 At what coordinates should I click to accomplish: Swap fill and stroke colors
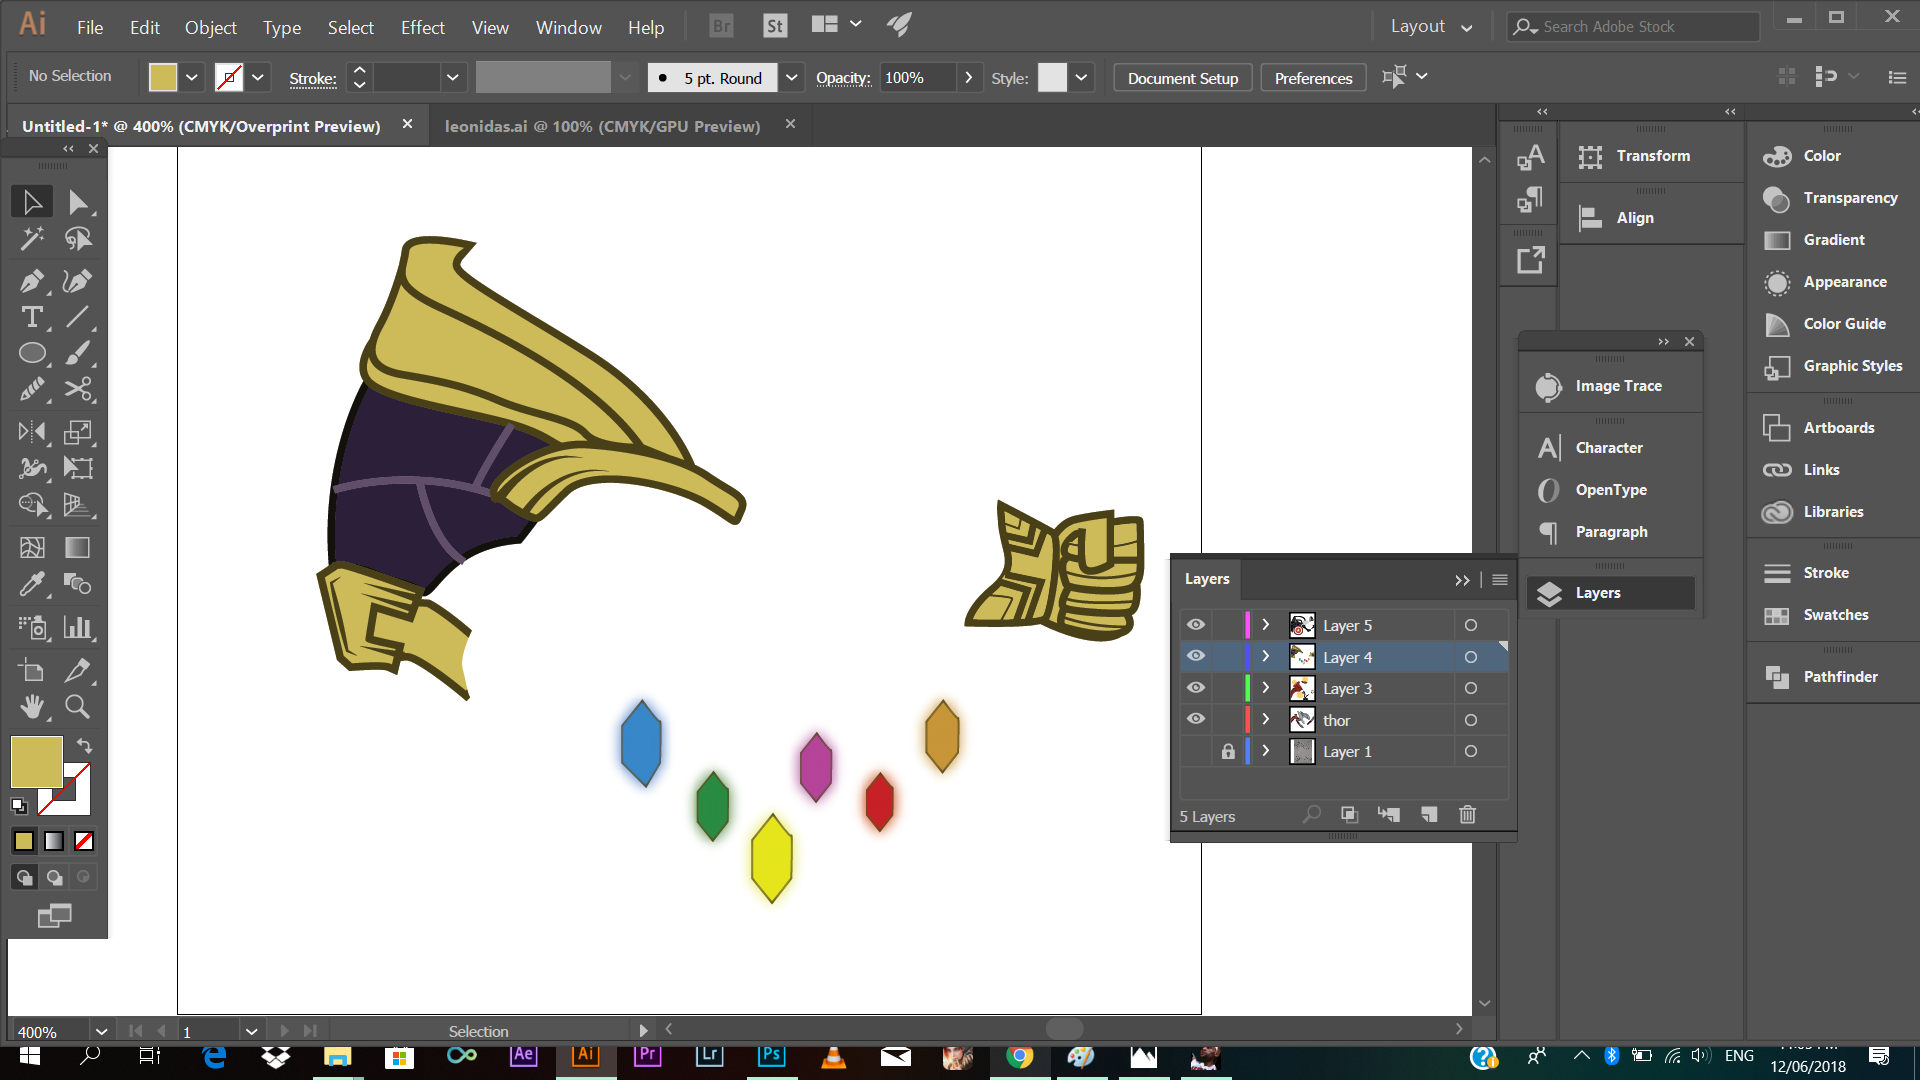85,746
